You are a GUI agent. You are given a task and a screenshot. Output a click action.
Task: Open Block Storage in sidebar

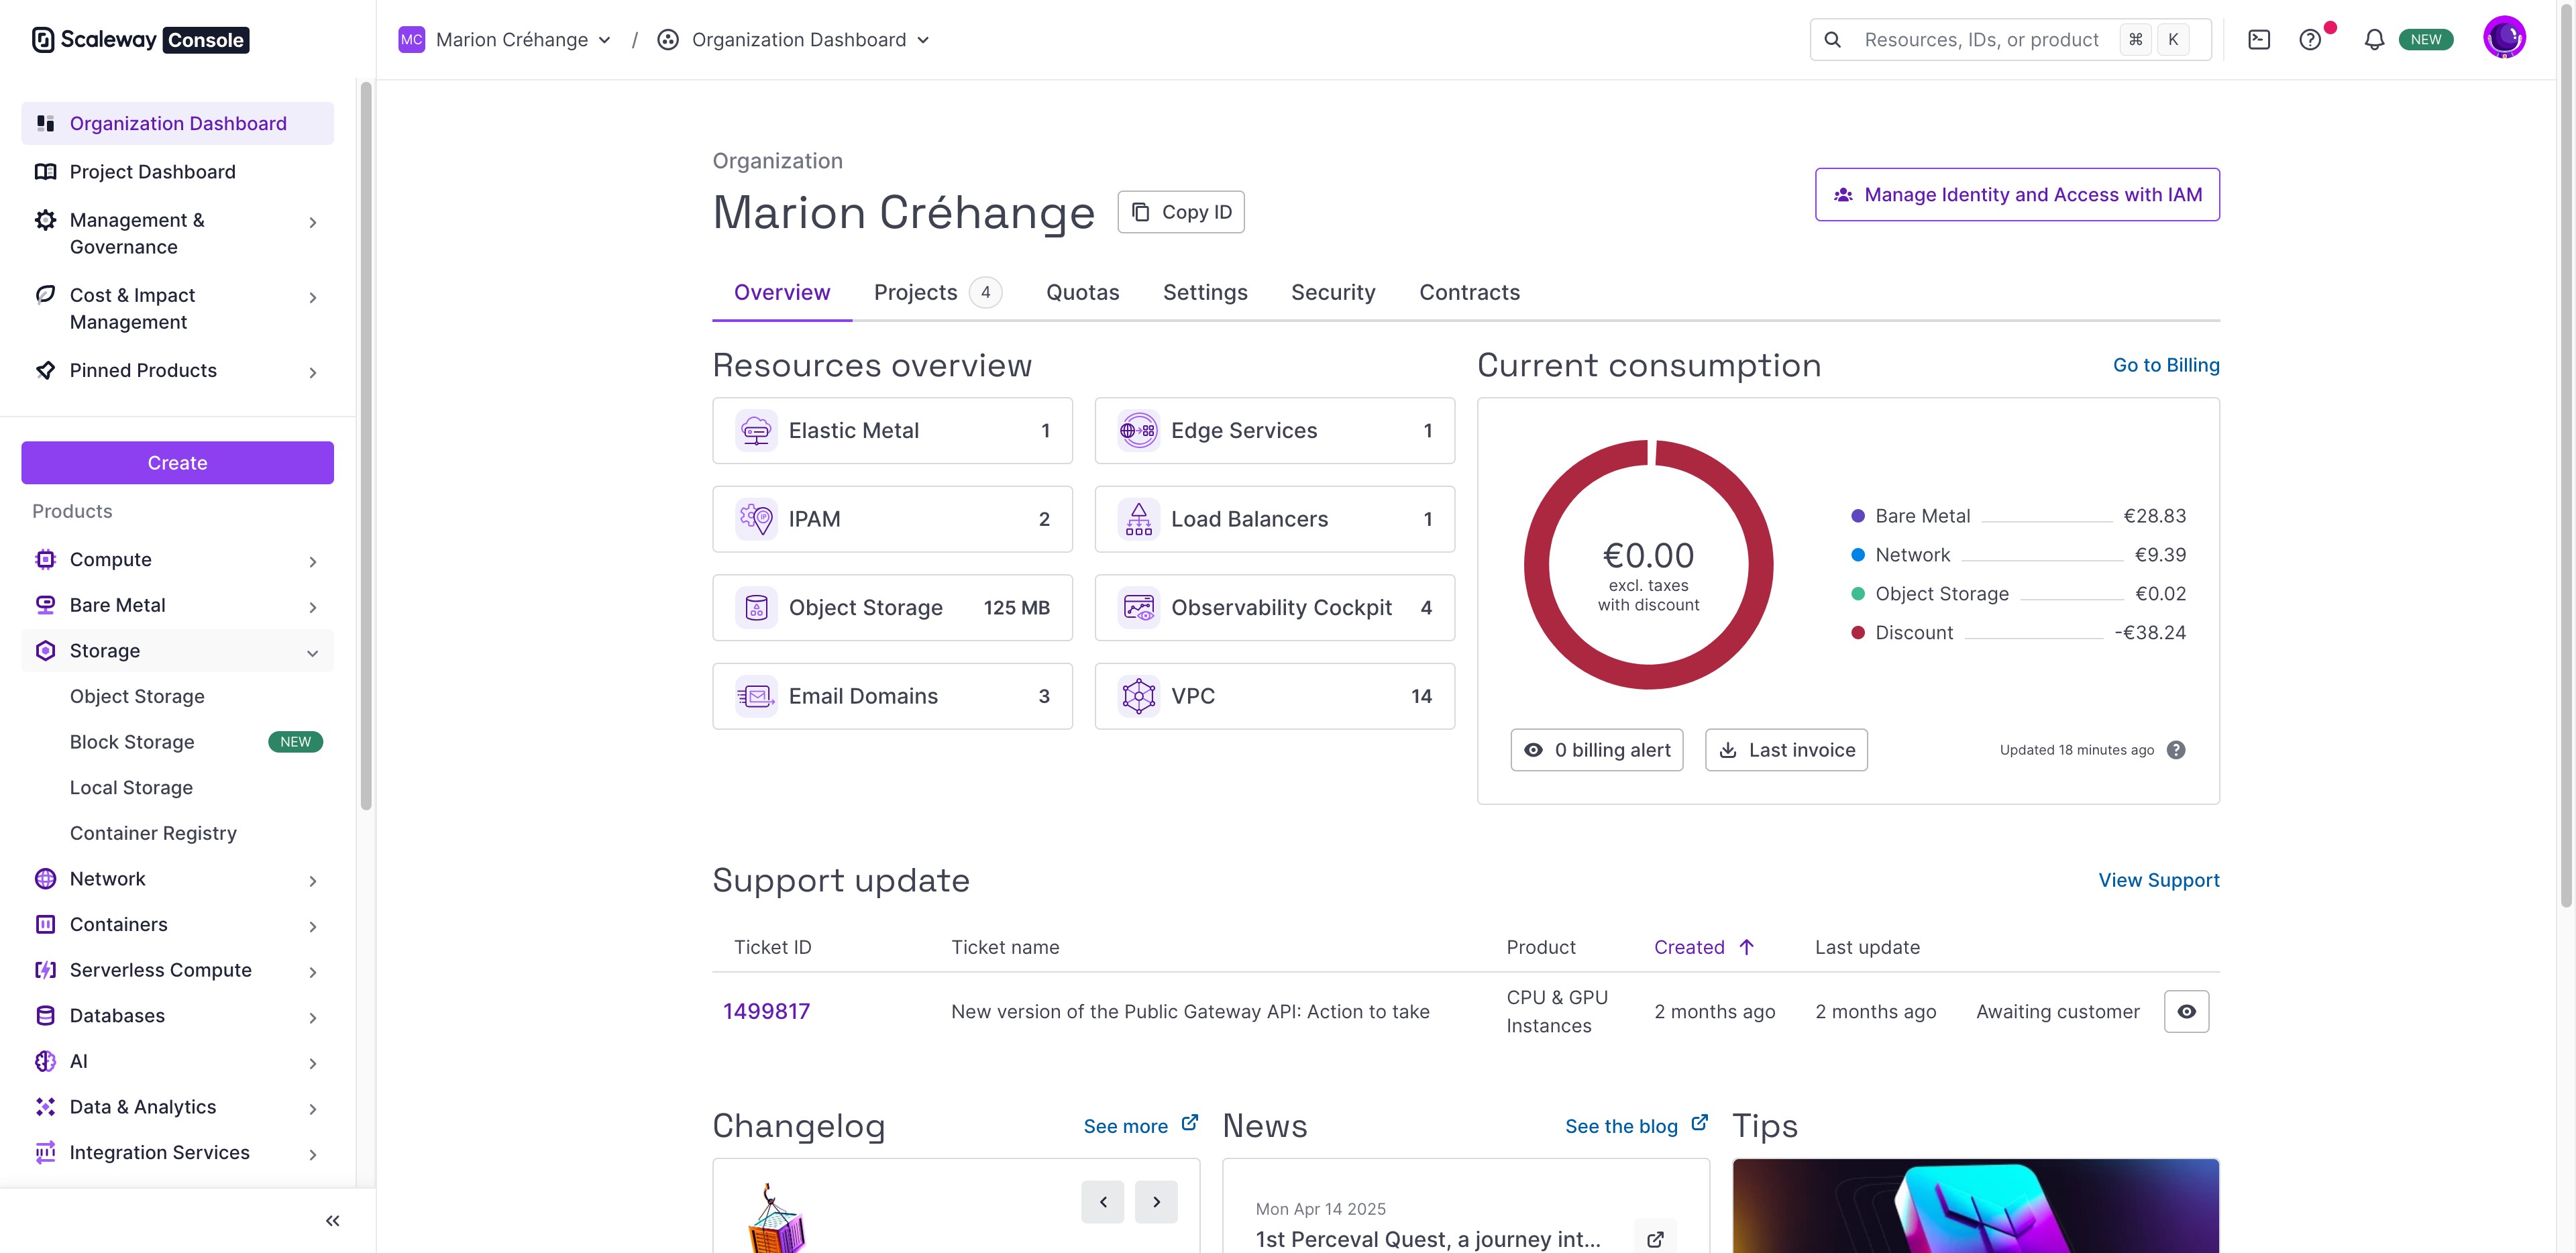click(x=132, y=742)
